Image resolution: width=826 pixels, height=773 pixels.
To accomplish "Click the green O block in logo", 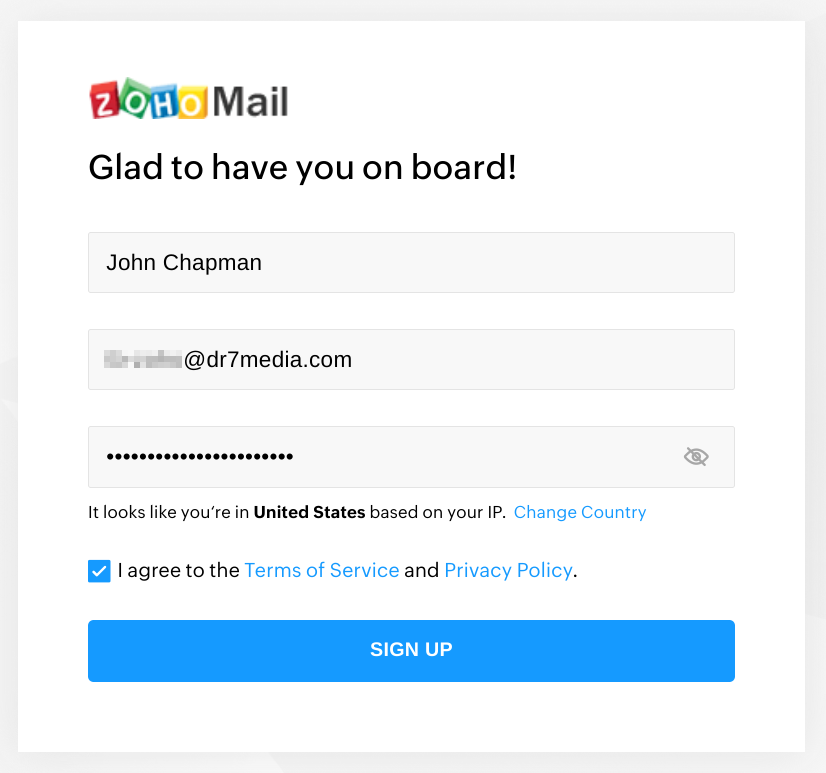I will coord(135,99).
